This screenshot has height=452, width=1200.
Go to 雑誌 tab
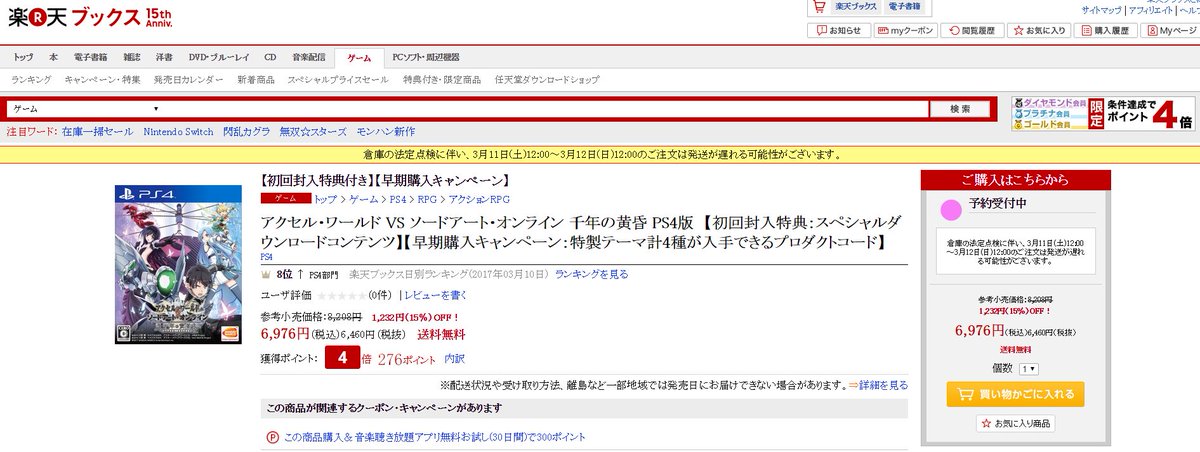coord(132,57)
